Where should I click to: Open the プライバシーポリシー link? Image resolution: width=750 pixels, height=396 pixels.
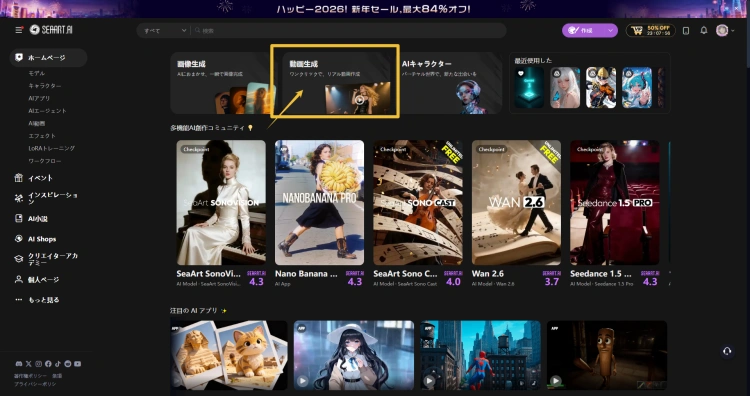pos(35,384)
